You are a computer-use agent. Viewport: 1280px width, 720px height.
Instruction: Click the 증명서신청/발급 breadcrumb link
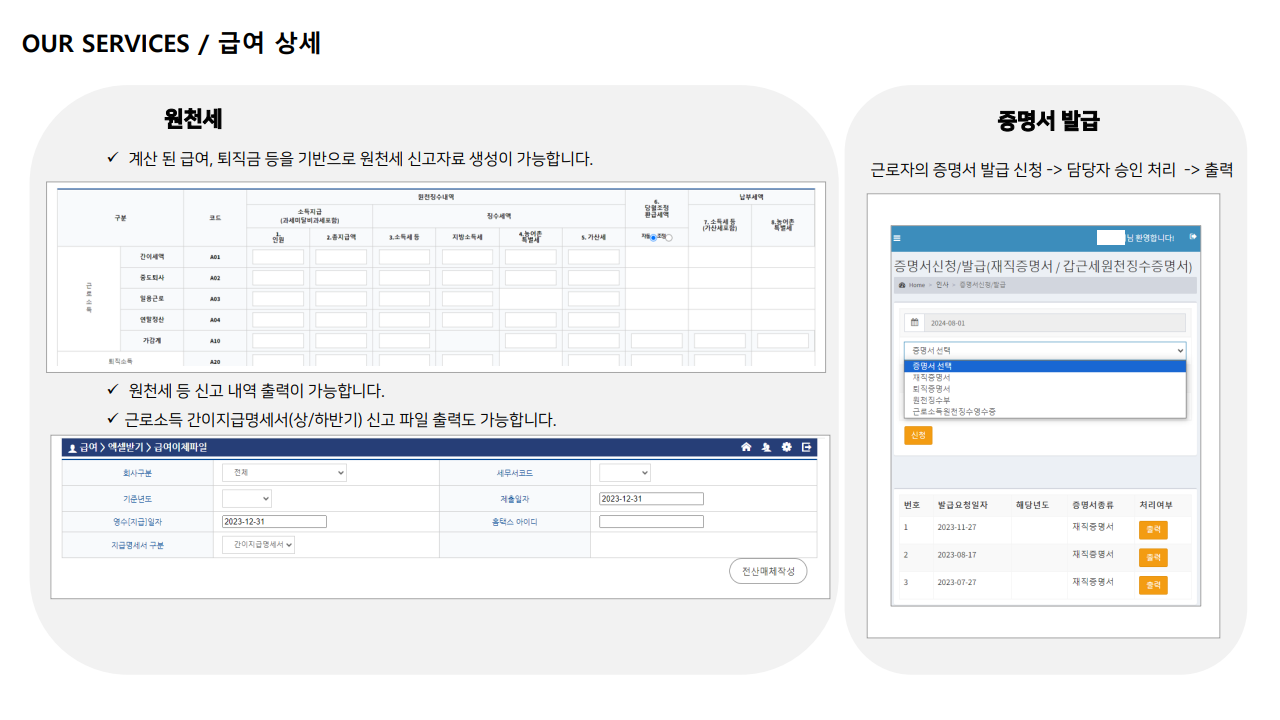tap(983, 285)
